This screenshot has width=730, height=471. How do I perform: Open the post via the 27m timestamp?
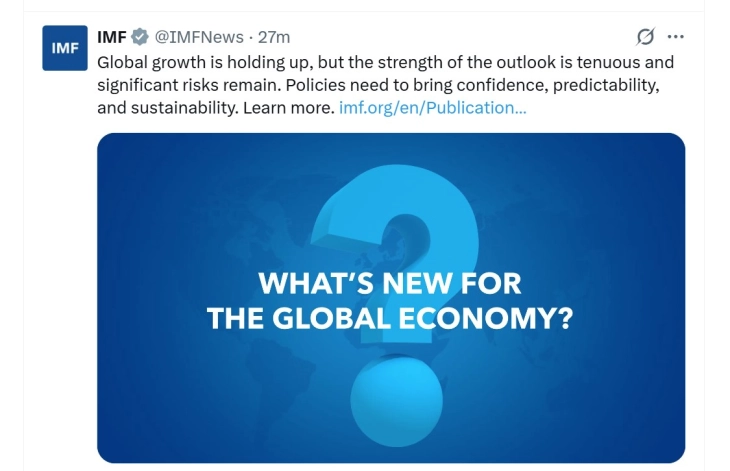tap(274, 37)
